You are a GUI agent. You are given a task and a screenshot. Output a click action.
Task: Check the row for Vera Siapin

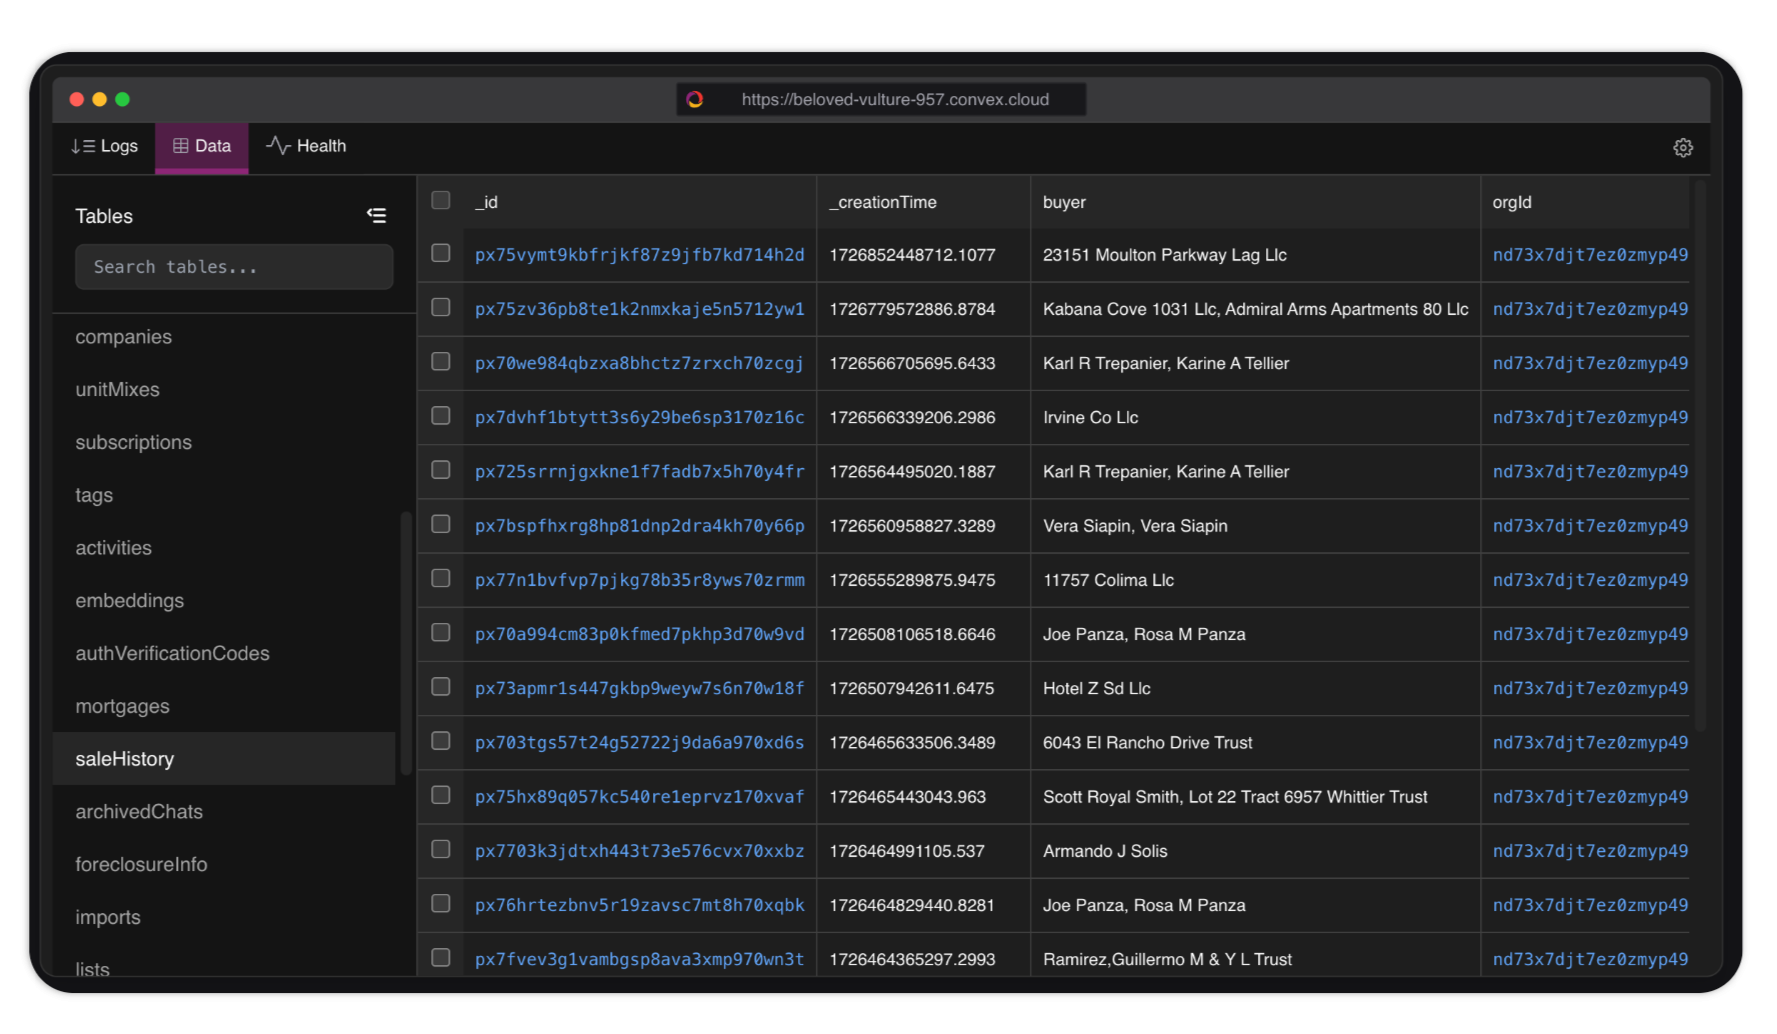(x=440, y=524)
